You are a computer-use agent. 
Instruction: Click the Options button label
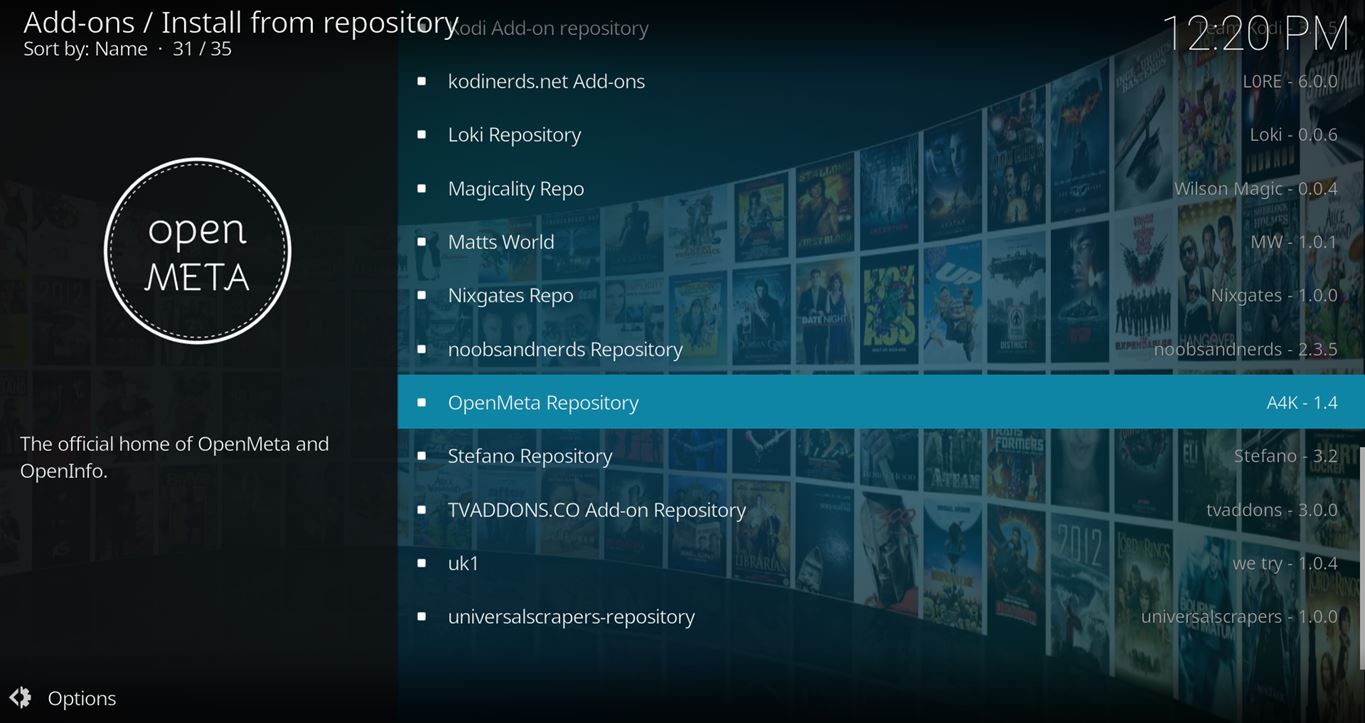82,698
